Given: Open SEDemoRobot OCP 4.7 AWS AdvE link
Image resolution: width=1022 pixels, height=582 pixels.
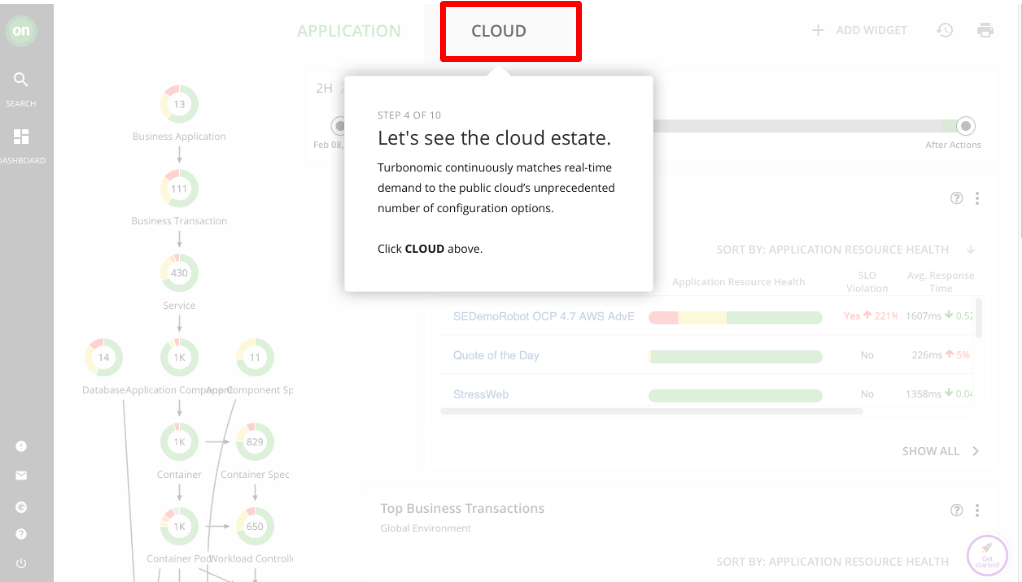Looking at the screenshot, I should [544, 316].
